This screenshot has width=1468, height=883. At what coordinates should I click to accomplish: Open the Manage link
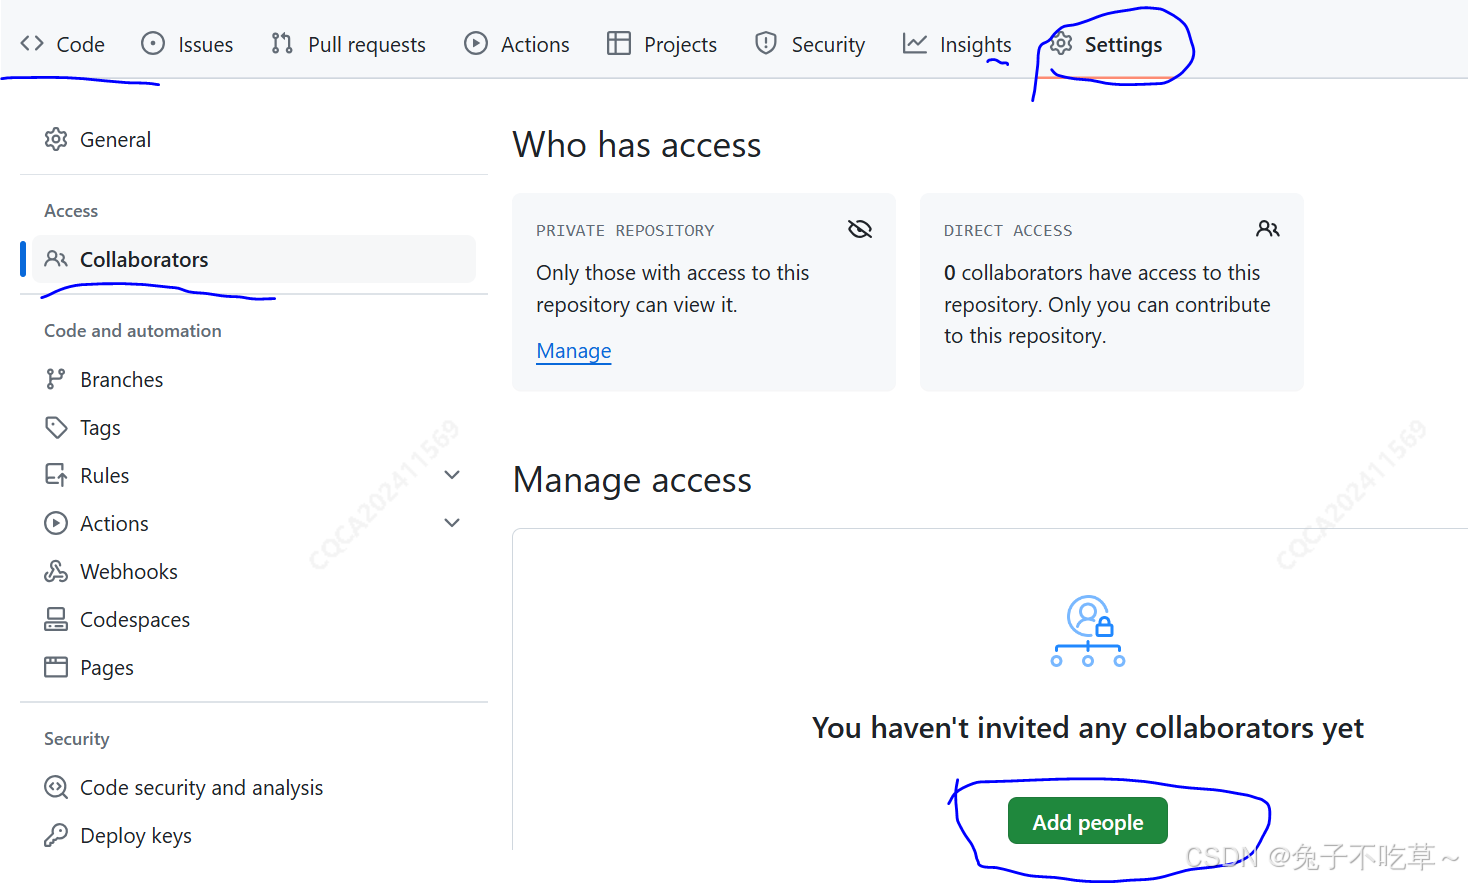tap(573, 350)
